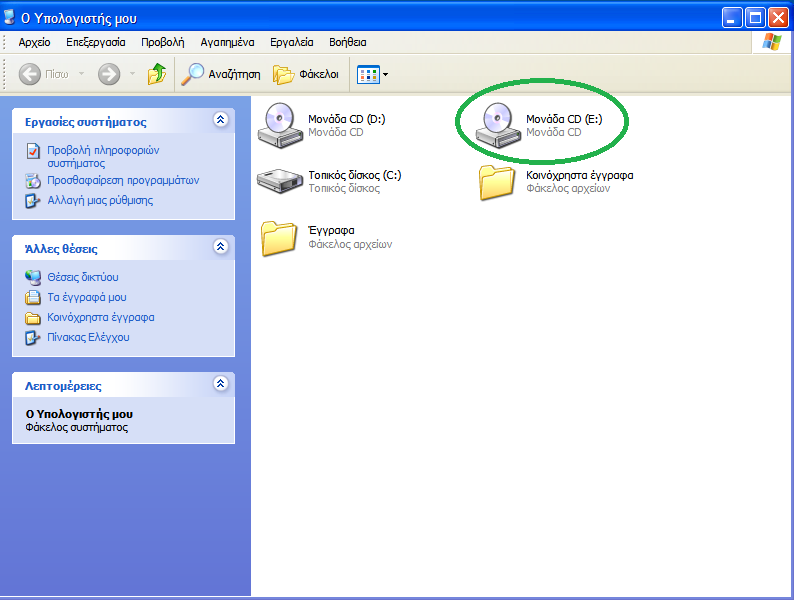
Task: Click the network places icon
Action: coord(33,277)
